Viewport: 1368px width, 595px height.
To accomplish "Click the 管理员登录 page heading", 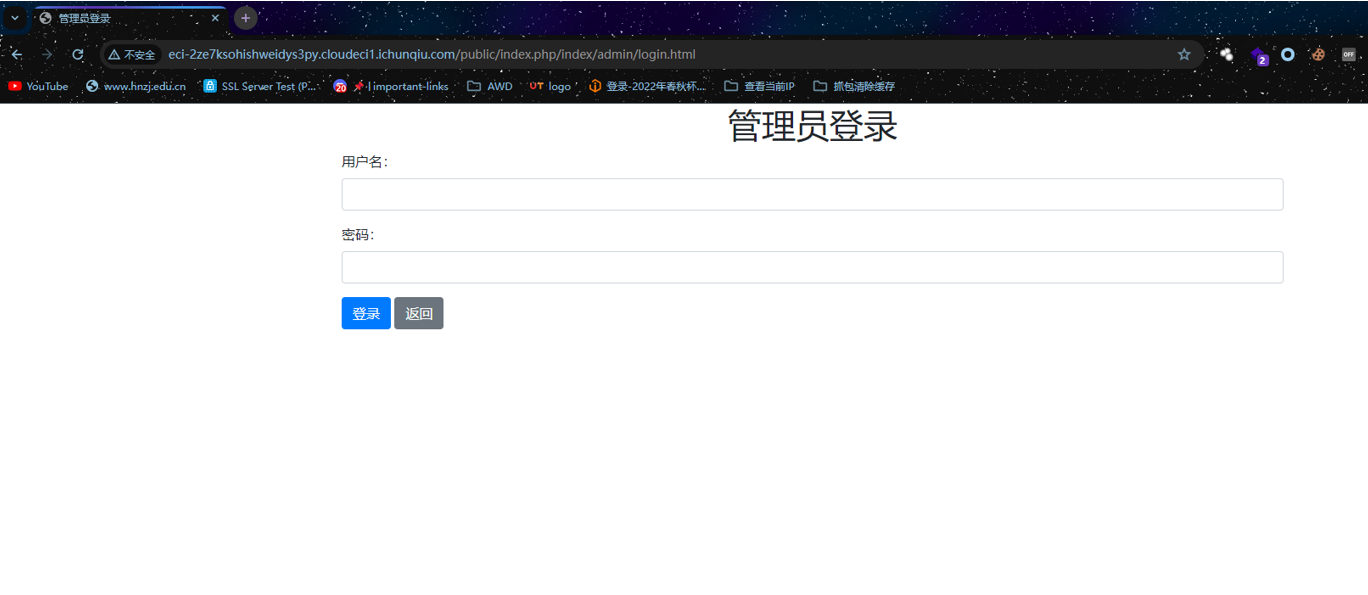I will point(812,127).
